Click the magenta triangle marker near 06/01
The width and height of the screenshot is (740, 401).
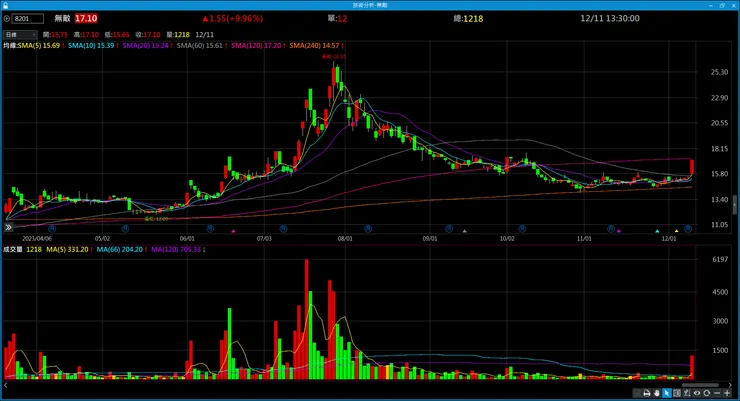(x=233, y=231)
